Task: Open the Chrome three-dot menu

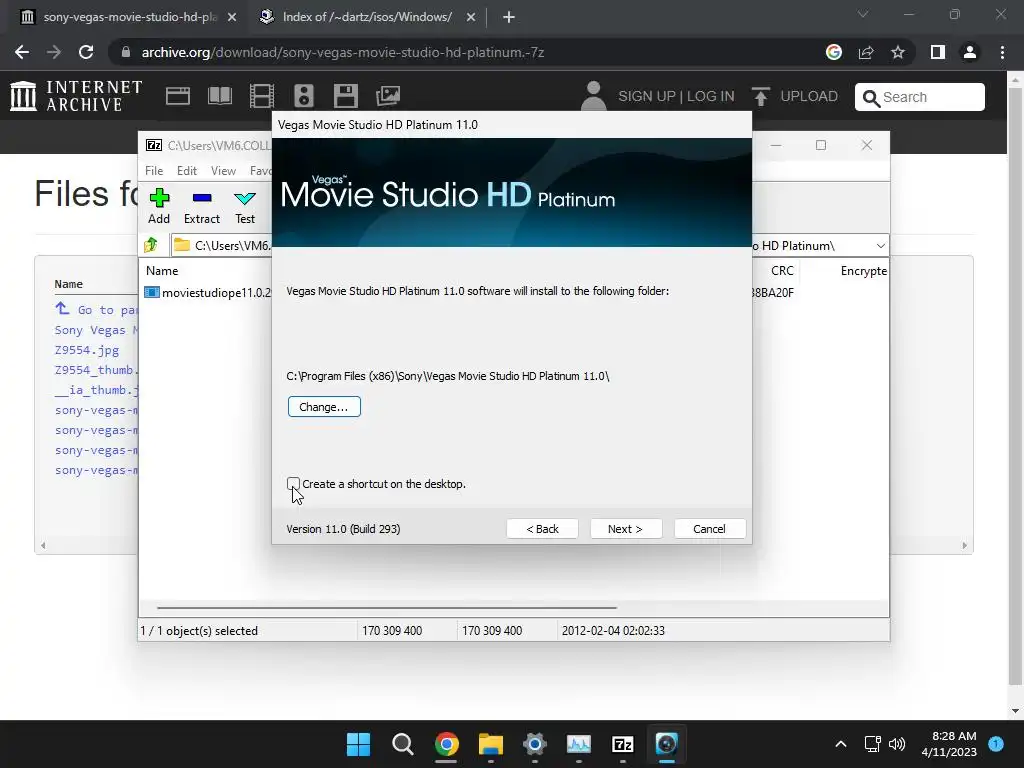Action: coord(1002,52)
